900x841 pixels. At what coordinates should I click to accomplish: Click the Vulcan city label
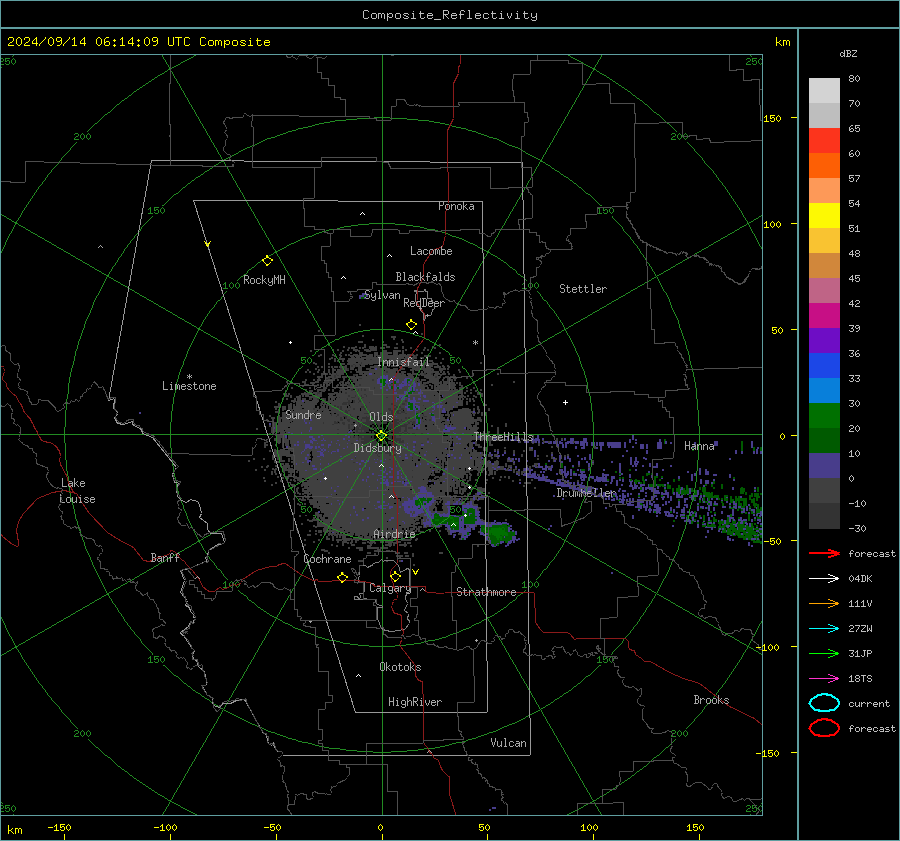[x=509, y=743]
